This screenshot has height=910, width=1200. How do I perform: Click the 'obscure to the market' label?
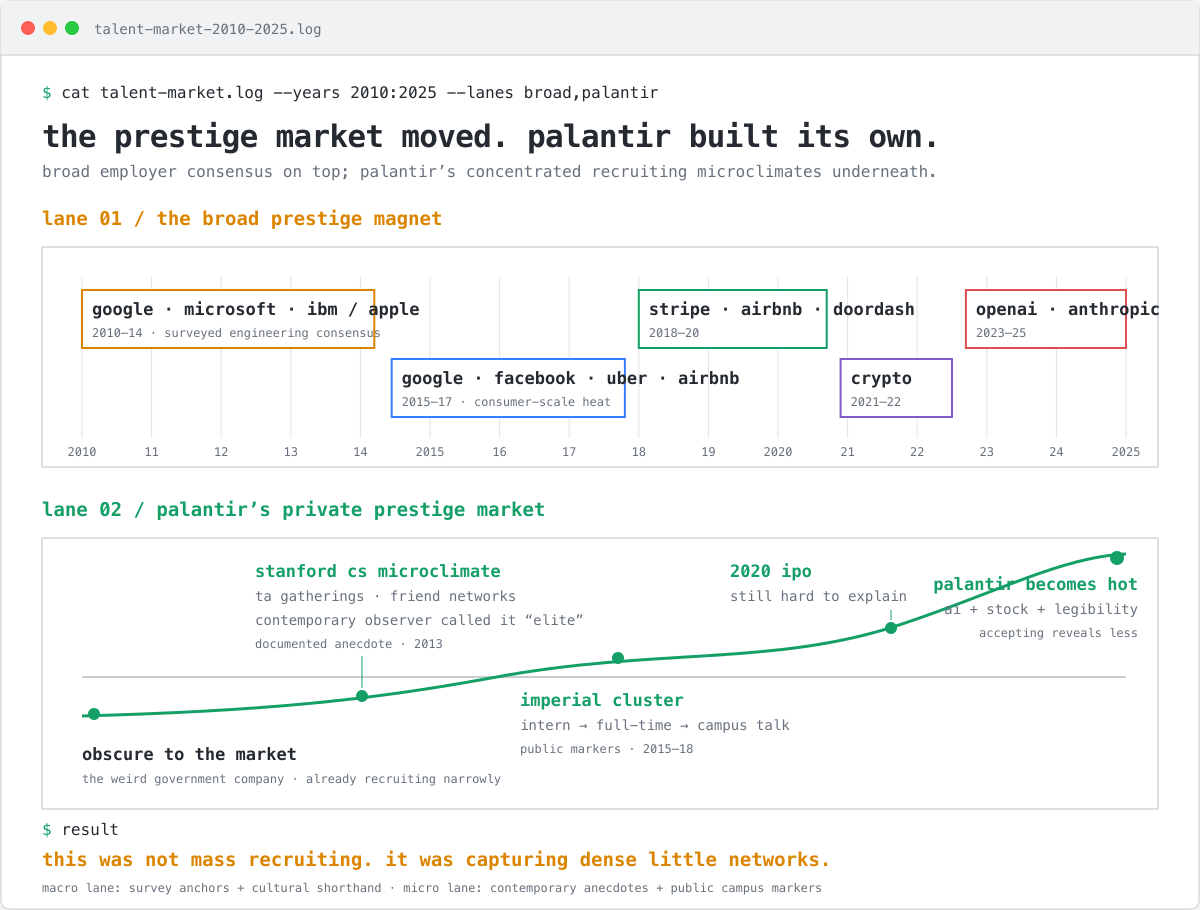click(x=189, y=754)
